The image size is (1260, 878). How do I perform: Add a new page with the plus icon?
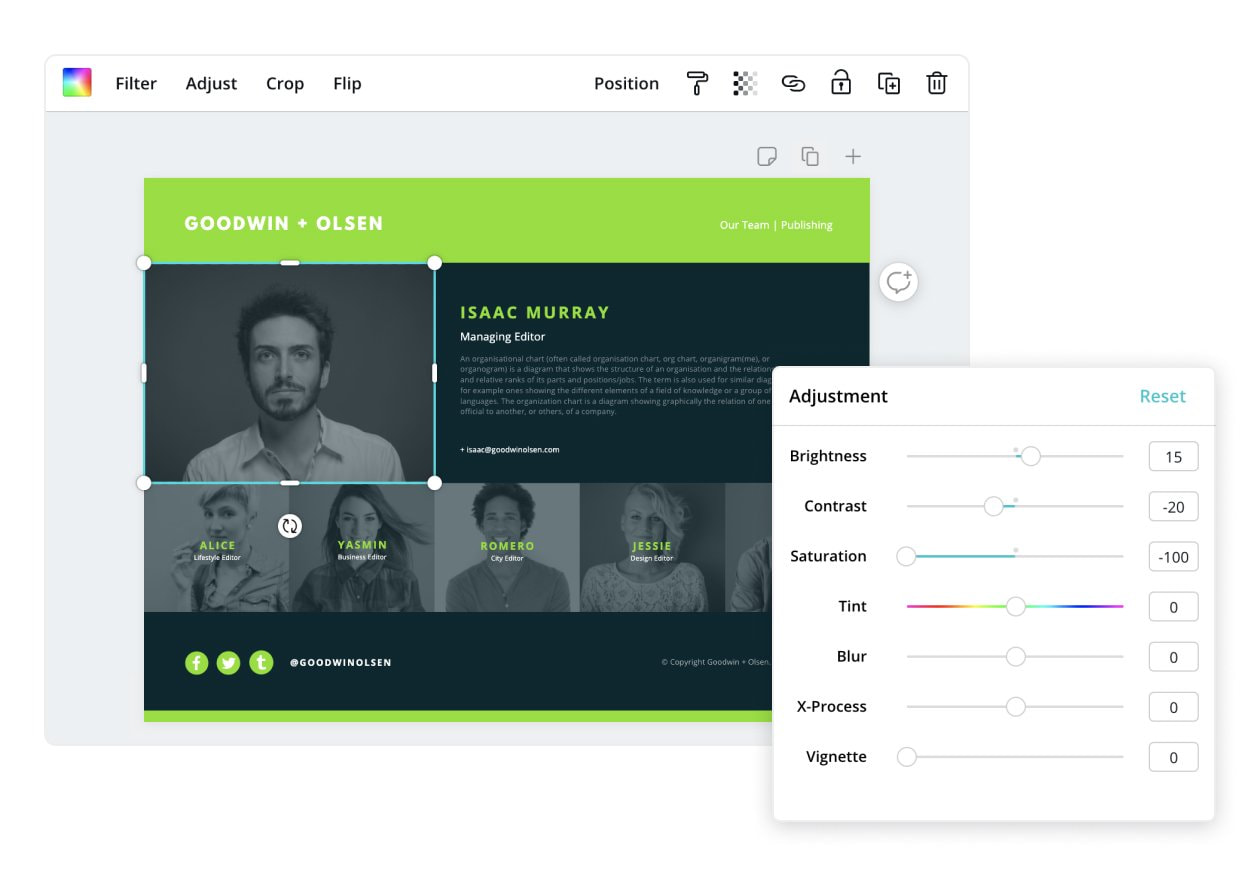point(853,156)
